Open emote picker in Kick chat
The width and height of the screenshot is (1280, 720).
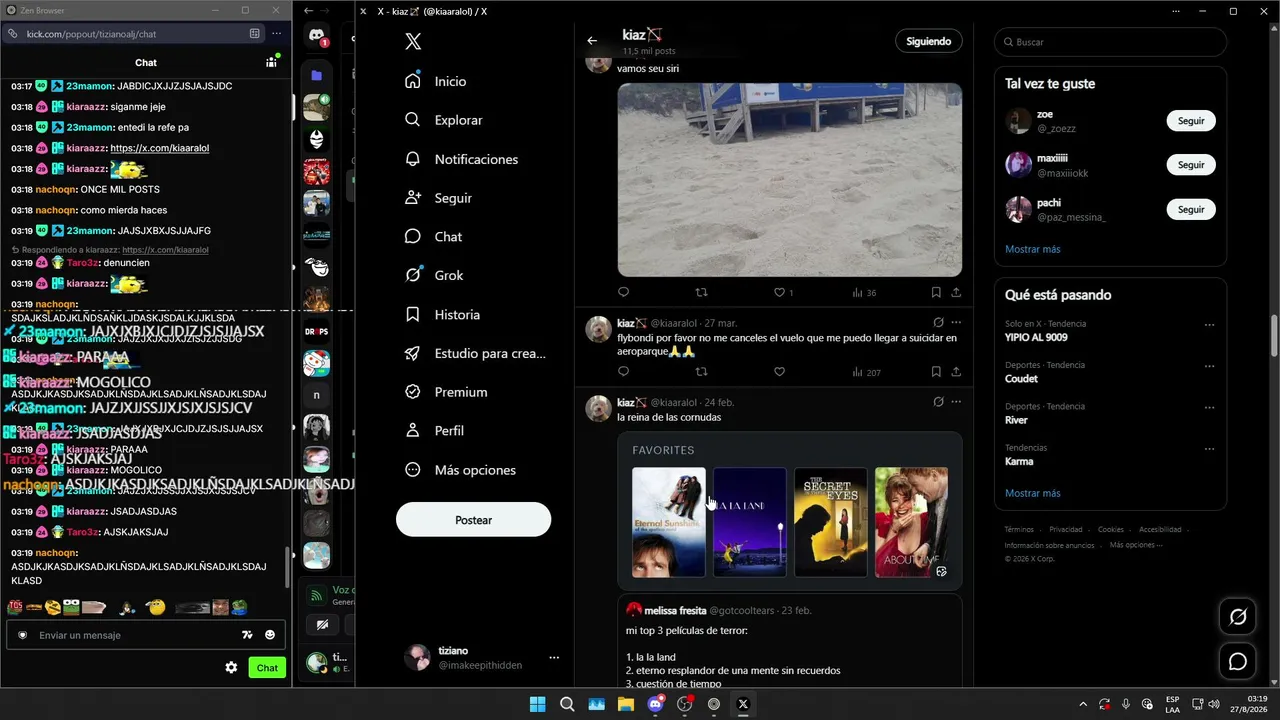pyautogui.click(x=270, y=635)
